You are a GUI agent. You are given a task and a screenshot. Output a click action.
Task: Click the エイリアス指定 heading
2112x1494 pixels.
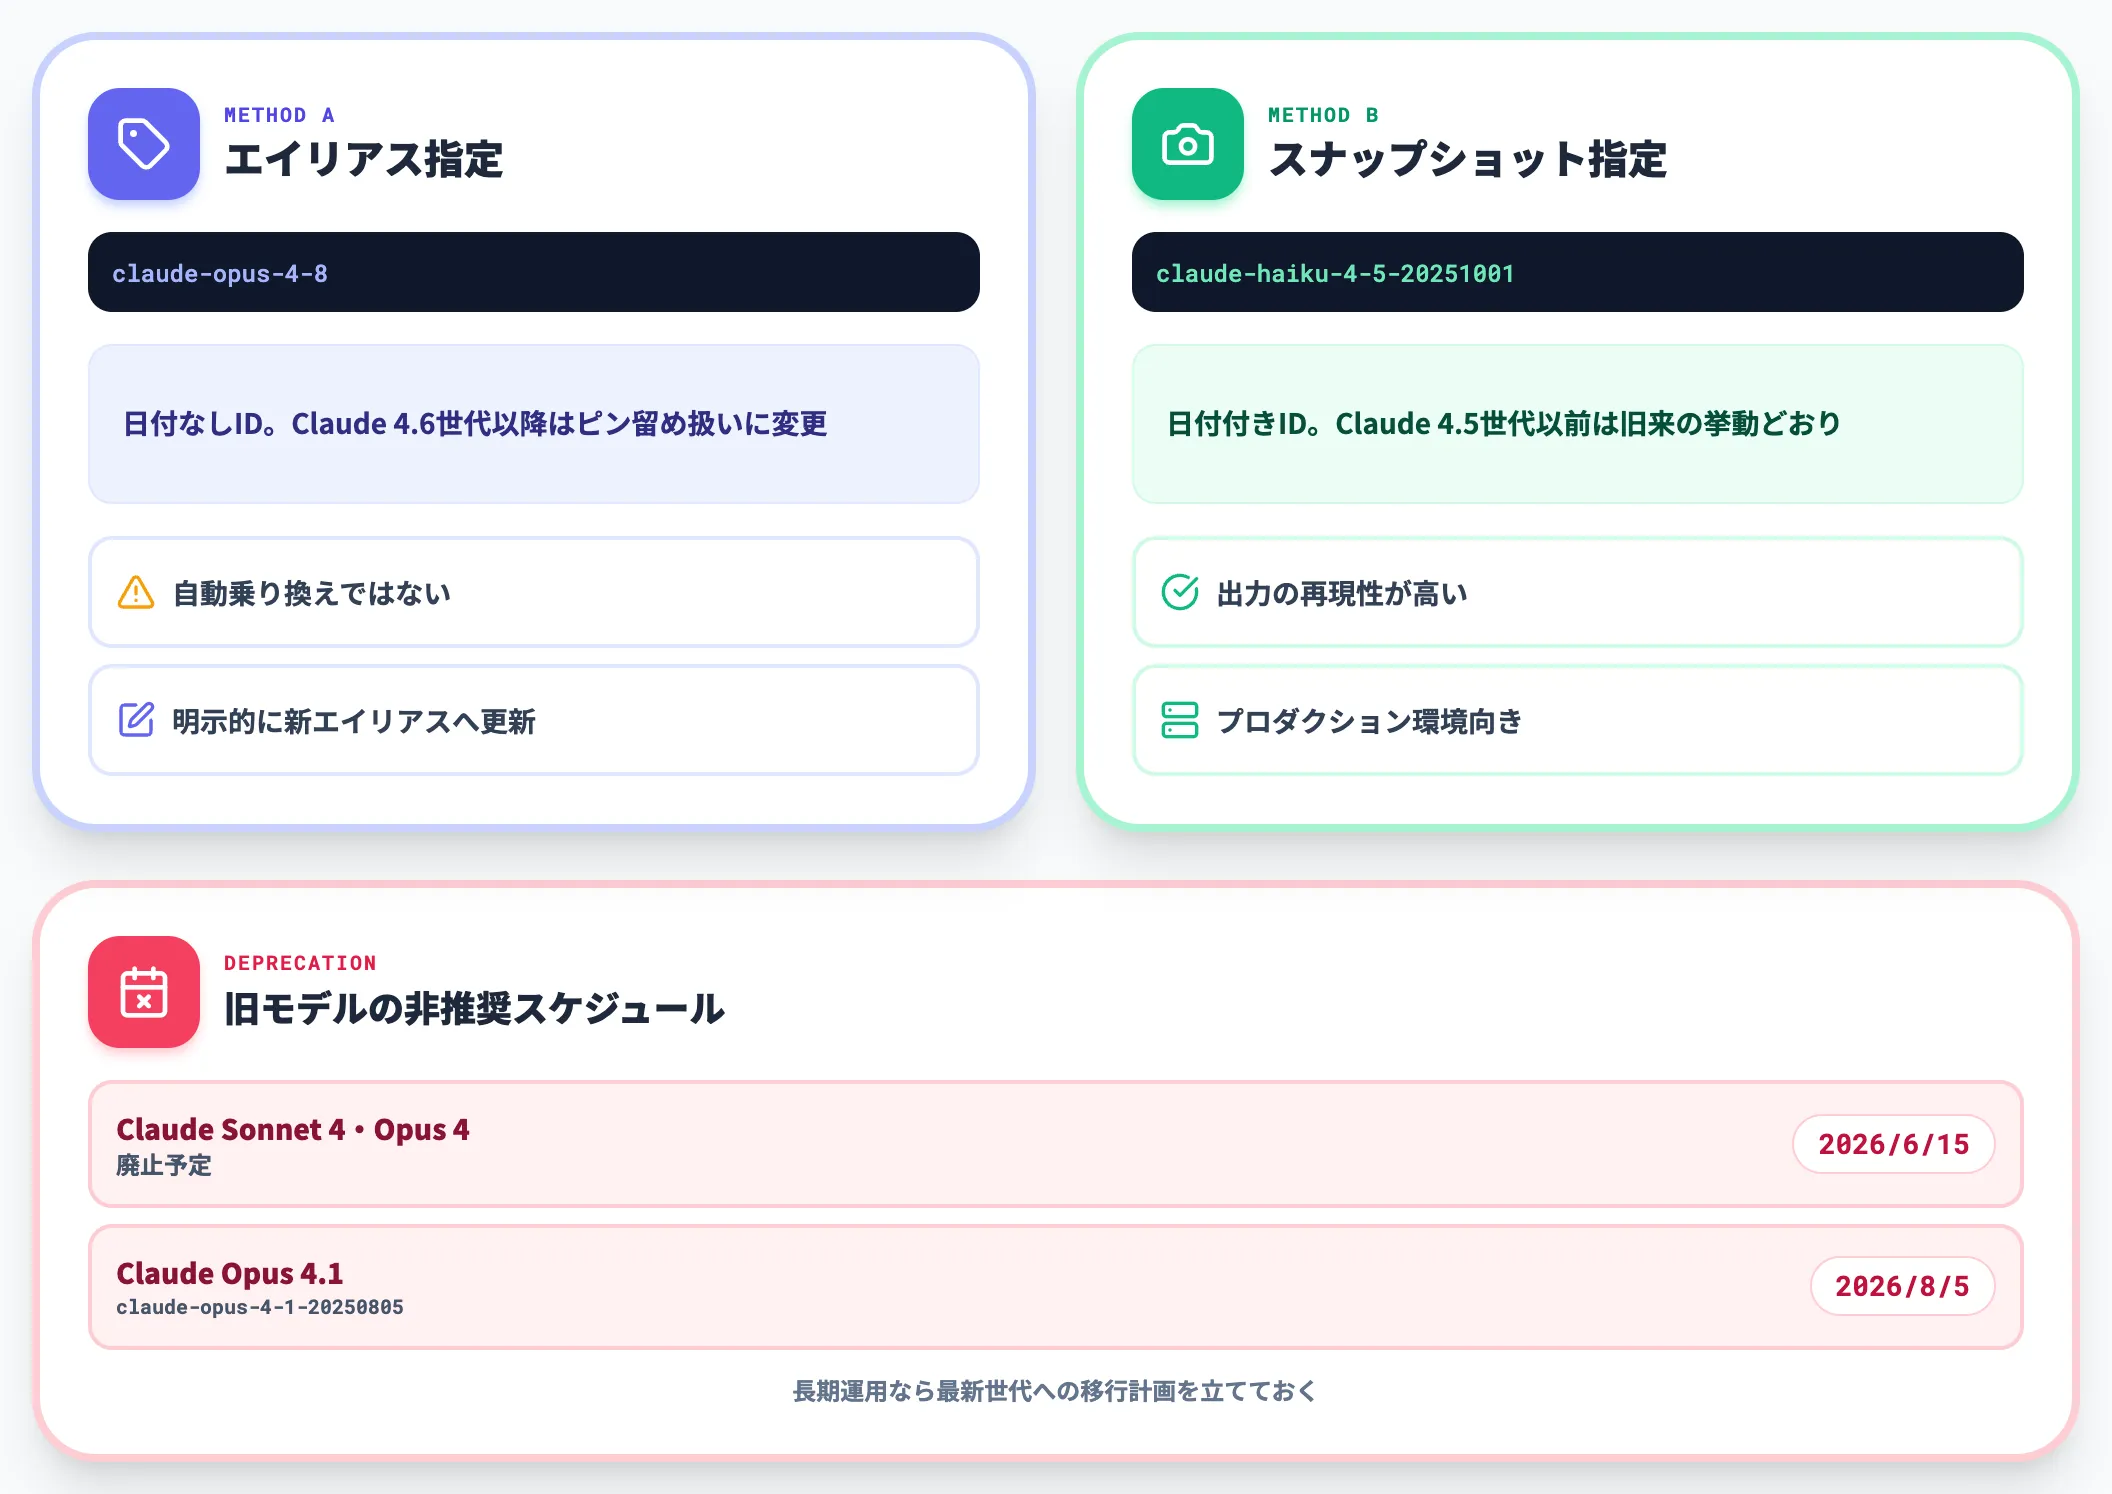pyautogui.click(x=364, y=160)
